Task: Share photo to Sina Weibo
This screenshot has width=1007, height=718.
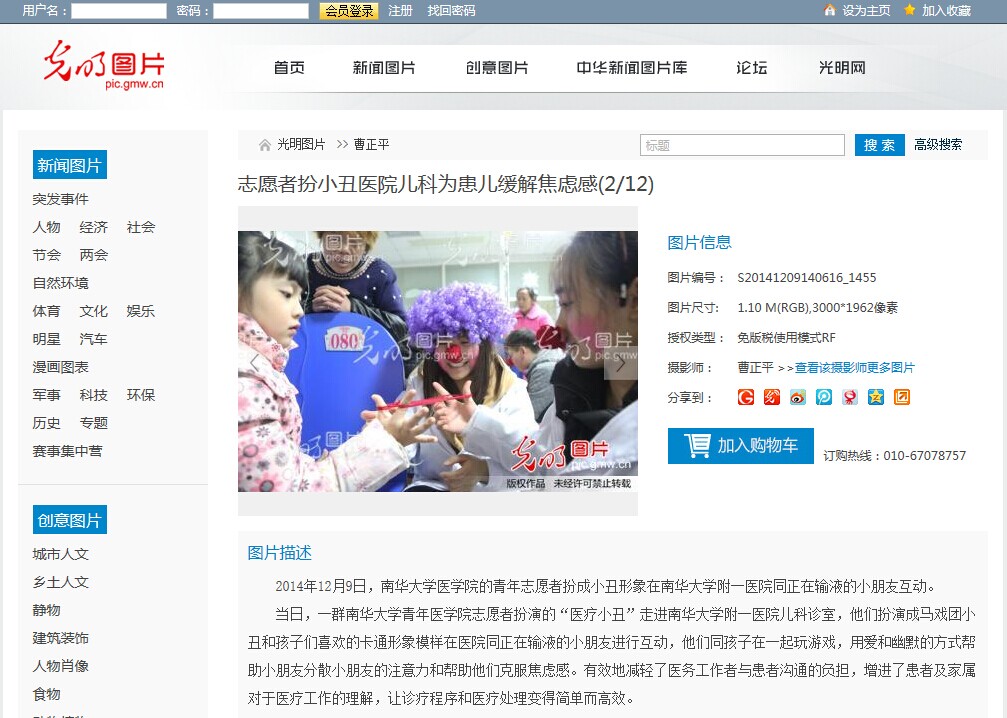Action: [798, 398]
